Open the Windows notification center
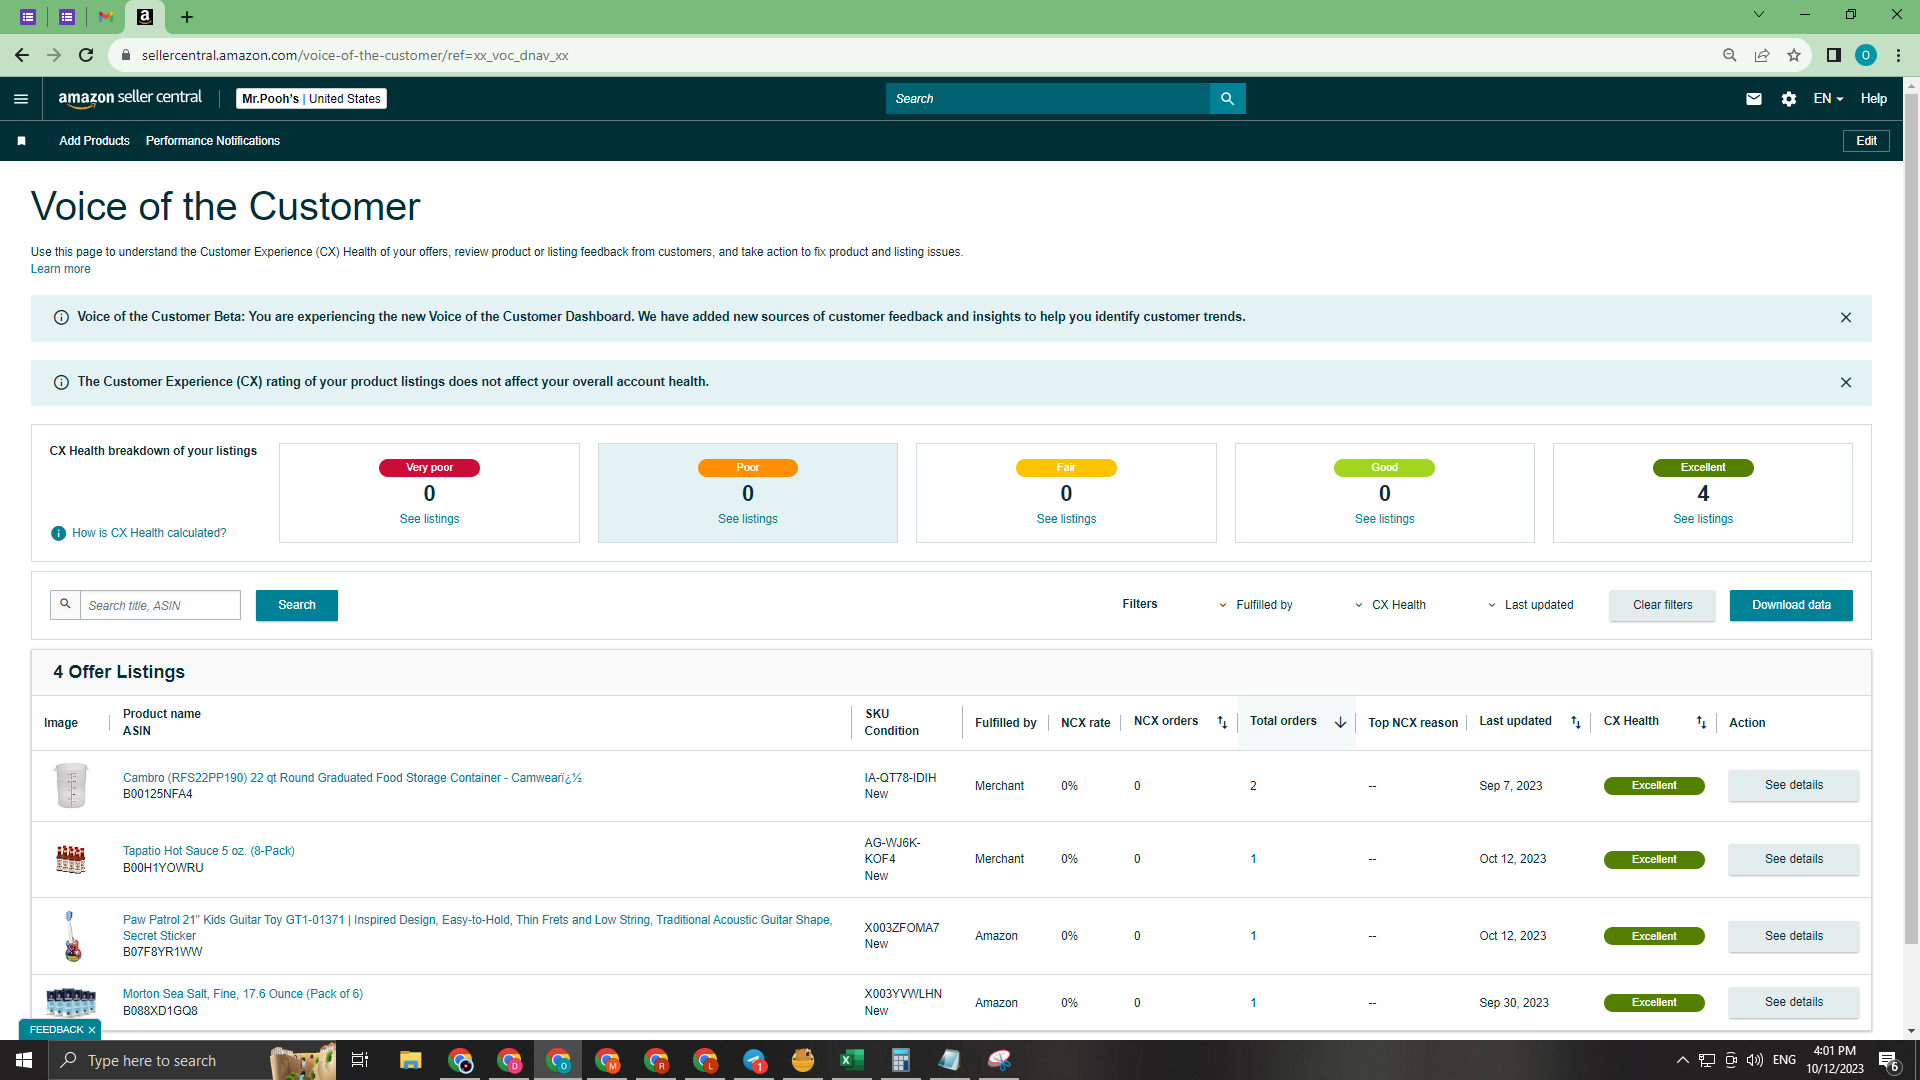The height and width of the screenshot is (1080, 1920). click(x=1889, y=1060)
